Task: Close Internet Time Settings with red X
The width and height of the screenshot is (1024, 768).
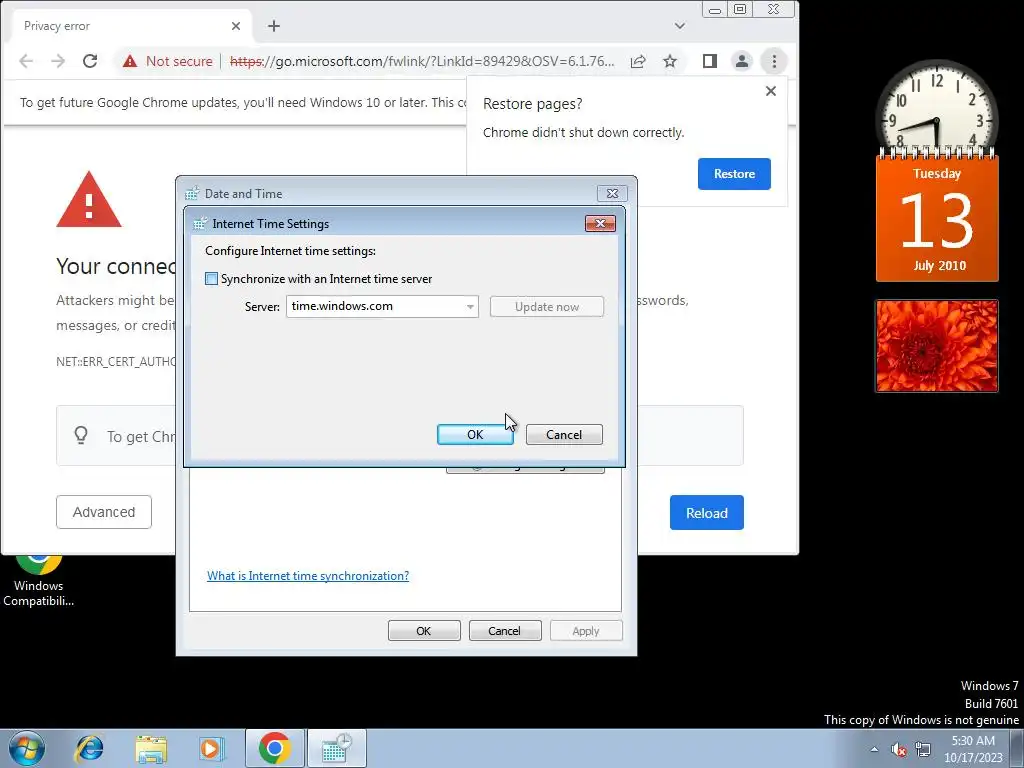Action: (x=600, y=223)
